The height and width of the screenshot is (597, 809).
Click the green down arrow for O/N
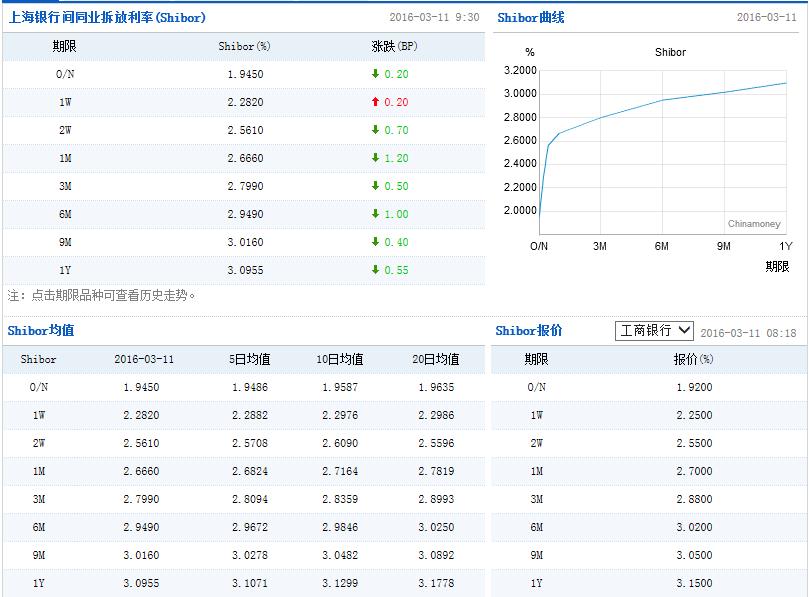coord(375,74)
